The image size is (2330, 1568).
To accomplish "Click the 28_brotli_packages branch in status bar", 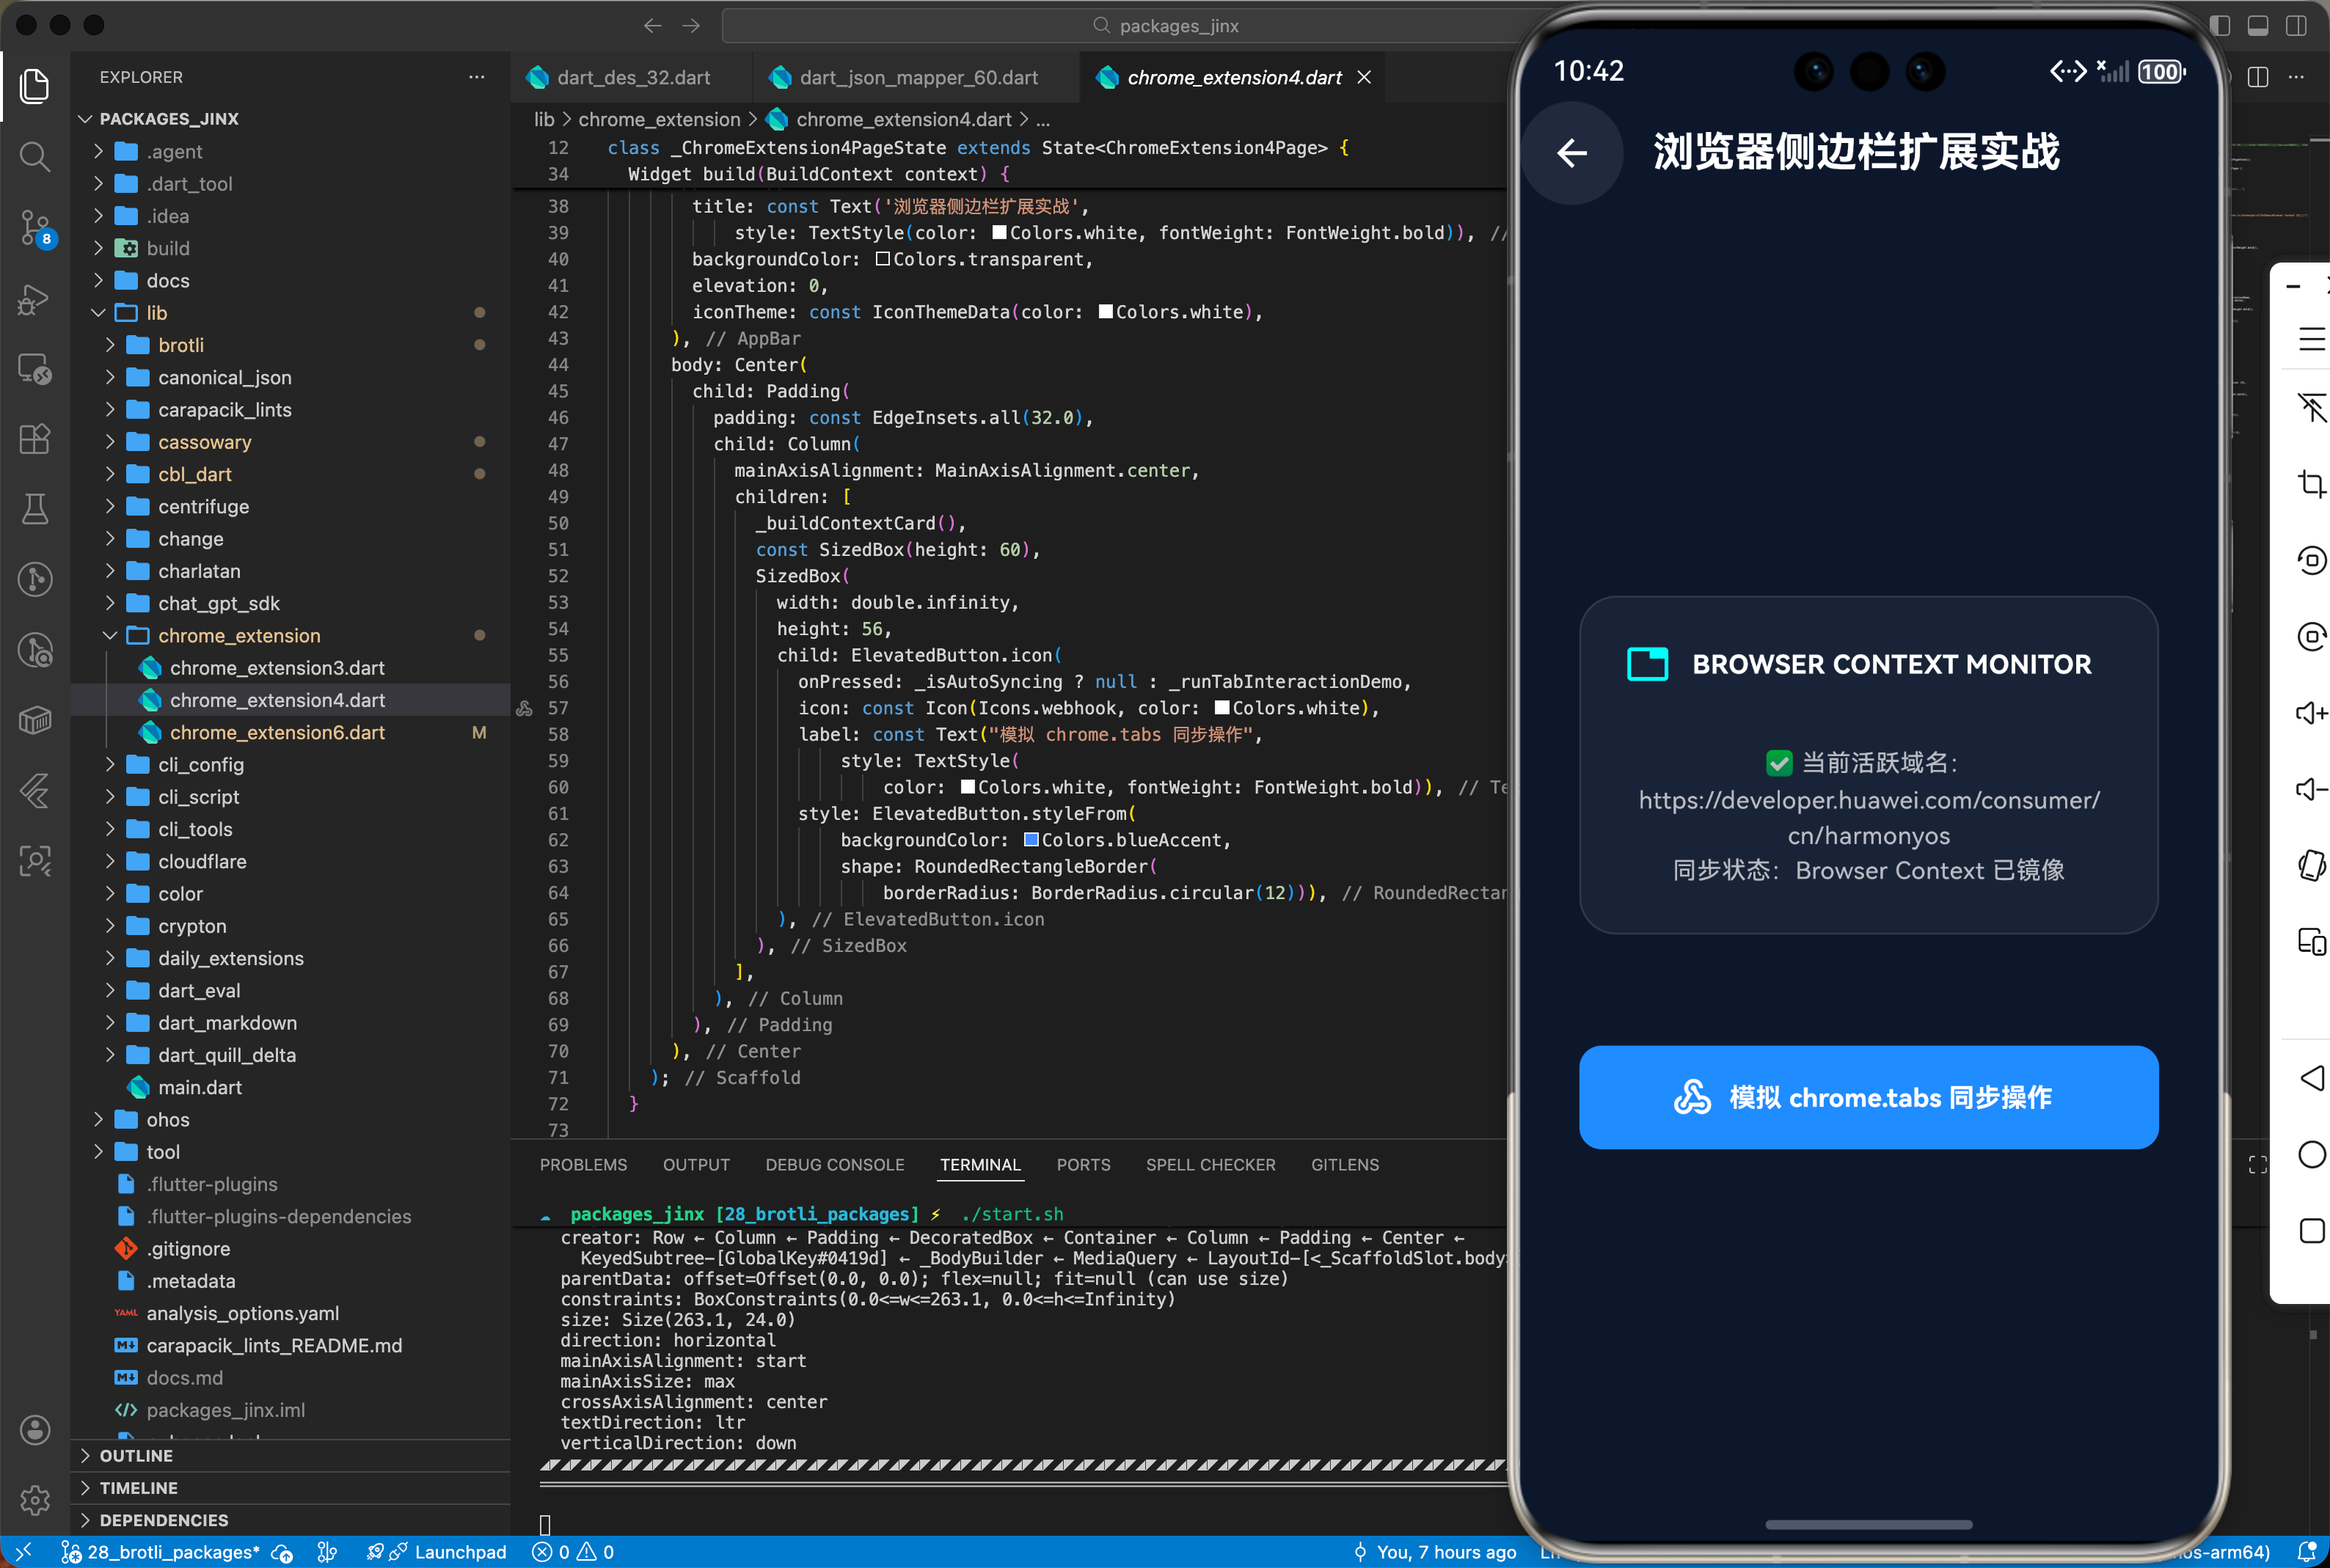I will (x=172, y=1551).
